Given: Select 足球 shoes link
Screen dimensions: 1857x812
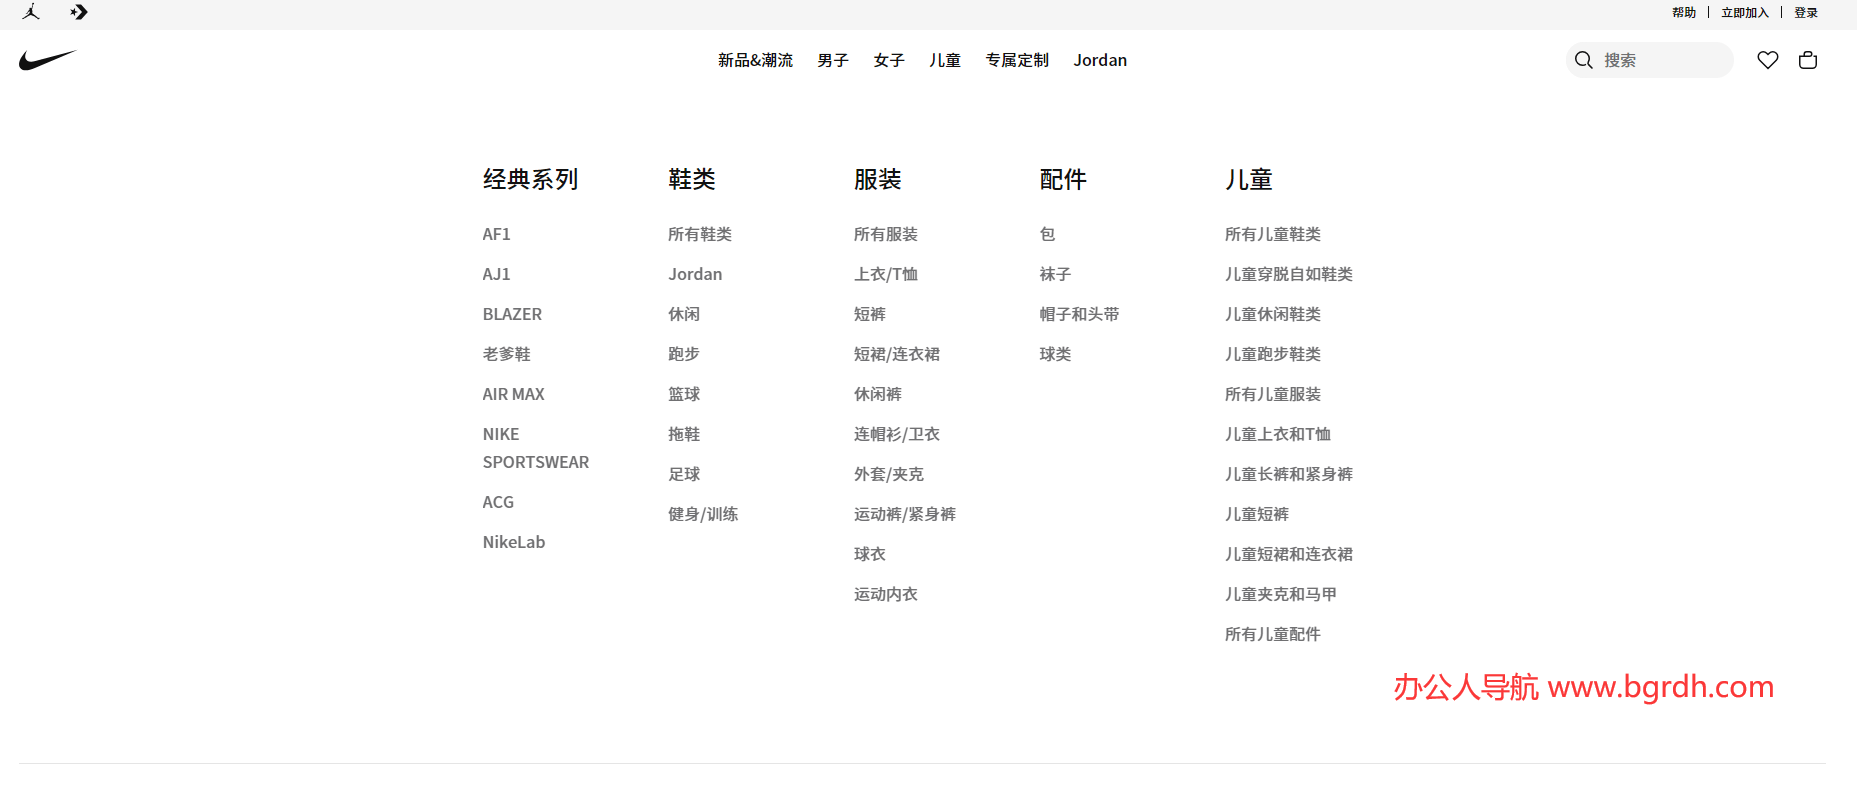Looking at the screenshot, I should [684, 474].
